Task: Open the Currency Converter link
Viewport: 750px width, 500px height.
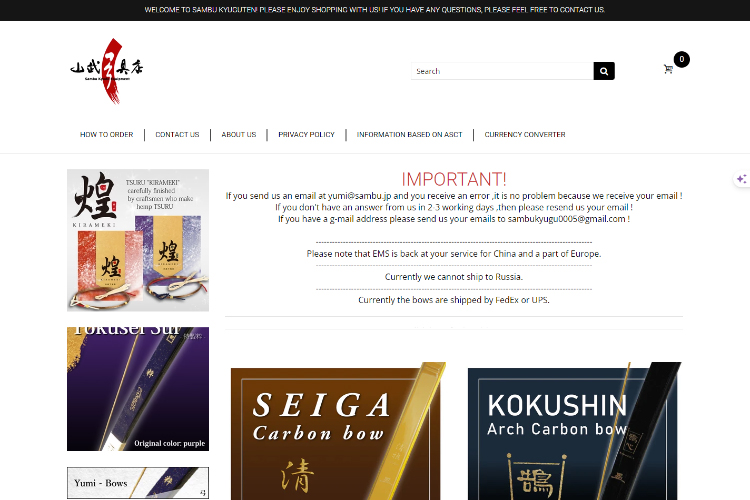Action: pyautogui.click(x=525, y=135)
